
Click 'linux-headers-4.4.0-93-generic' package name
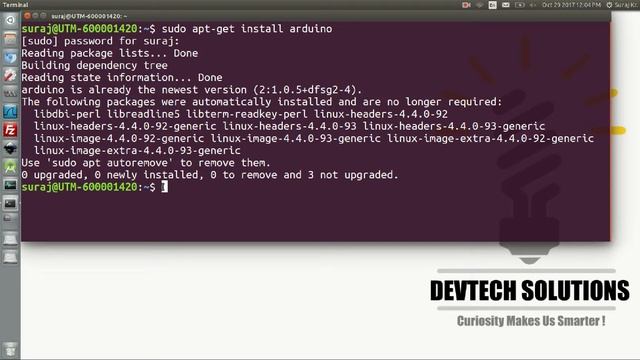454,126
